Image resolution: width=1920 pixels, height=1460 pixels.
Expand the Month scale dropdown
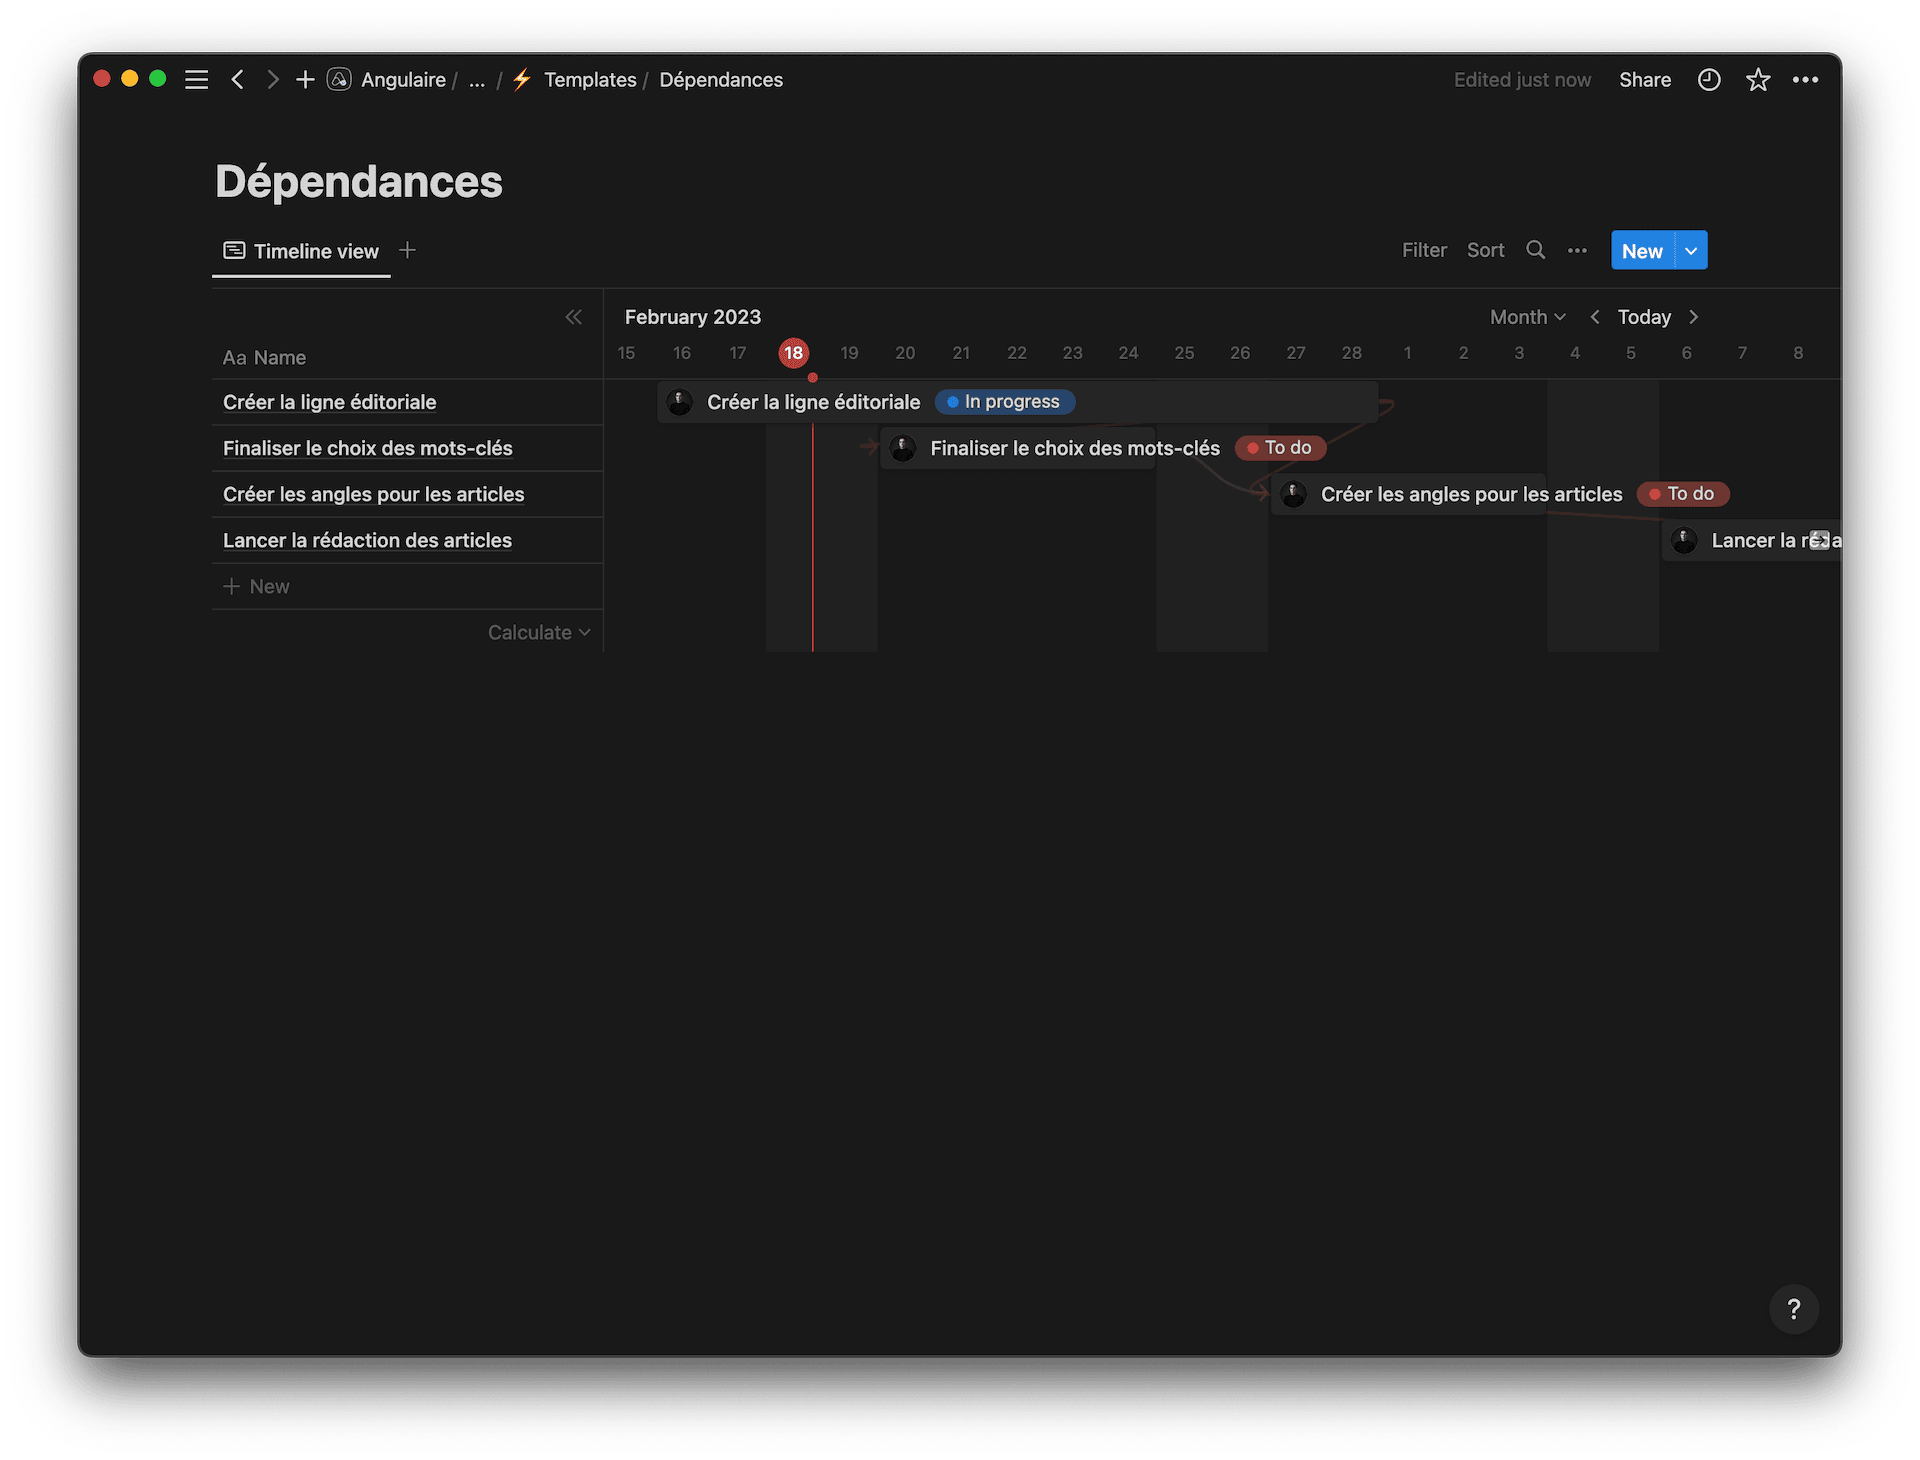click(1527, 317)
